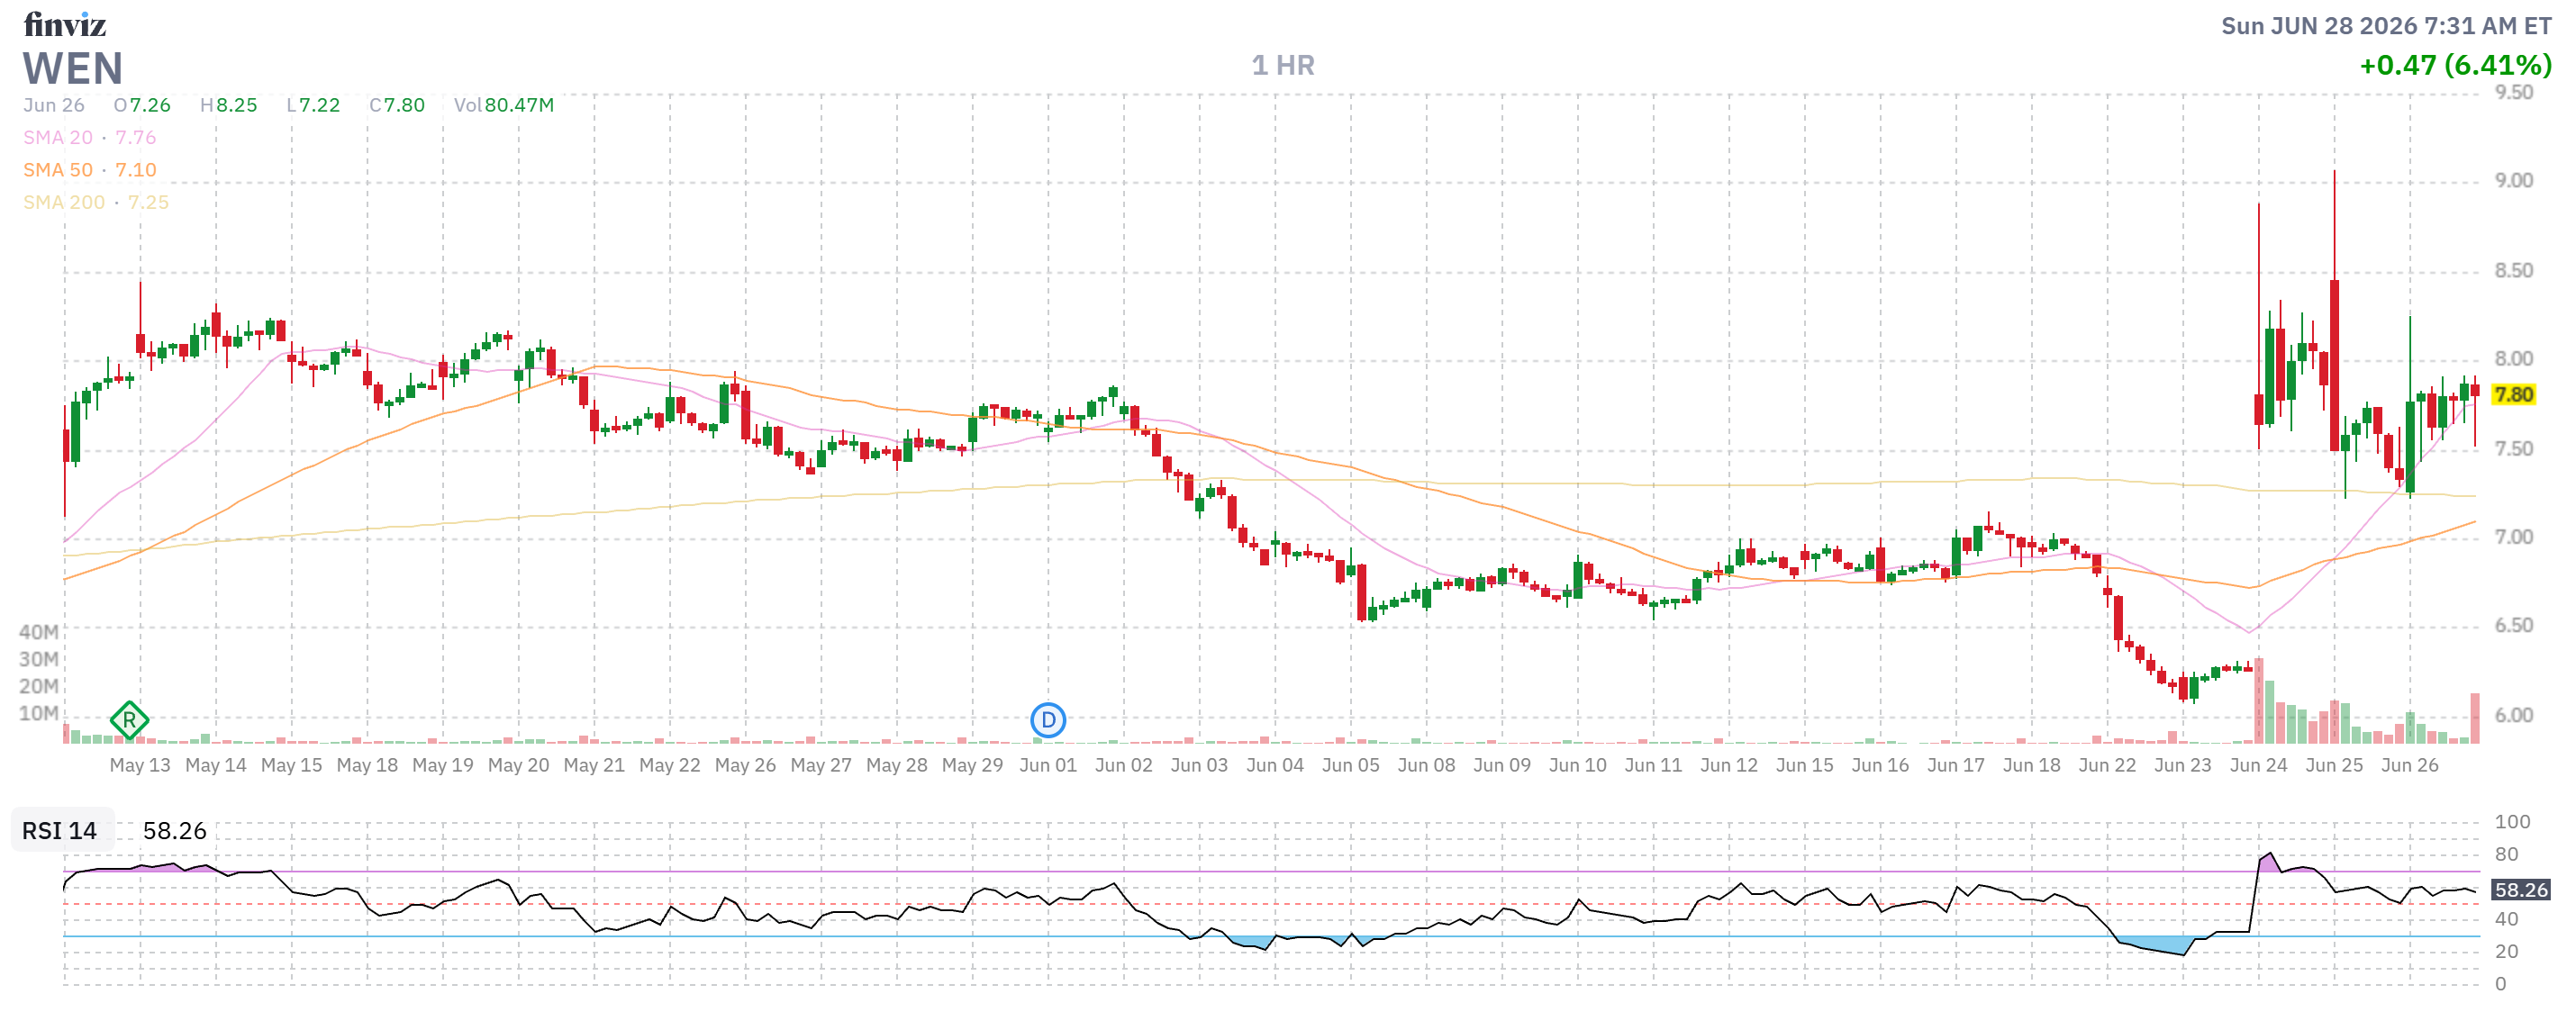Click the Jun 17 date axis label

[1956, 765]
